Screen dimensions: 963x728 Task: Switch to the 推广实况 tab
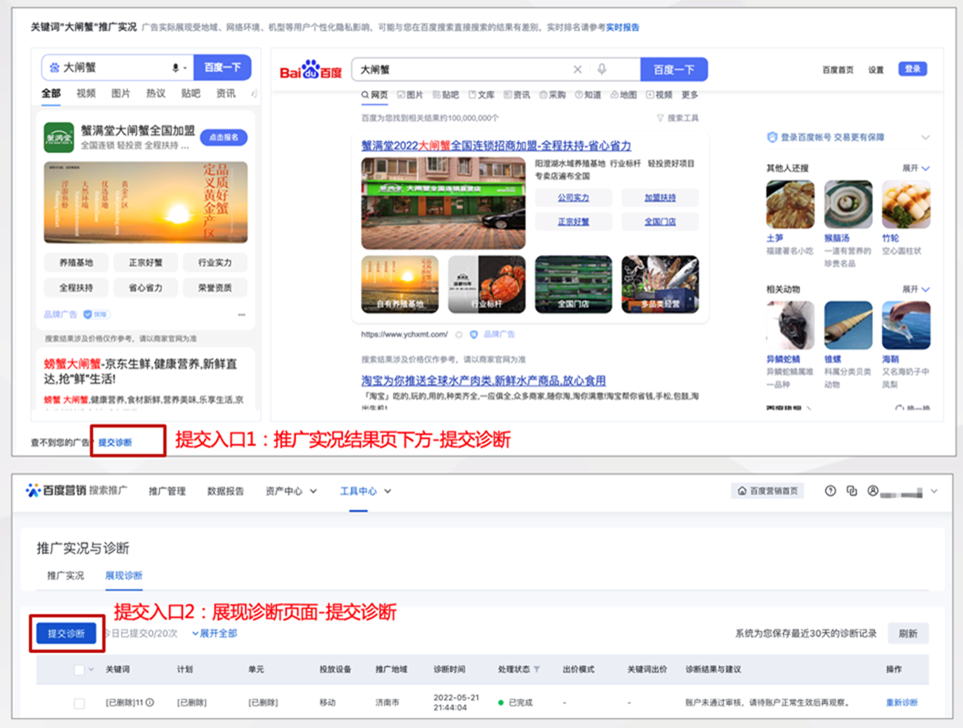(66, 576)
